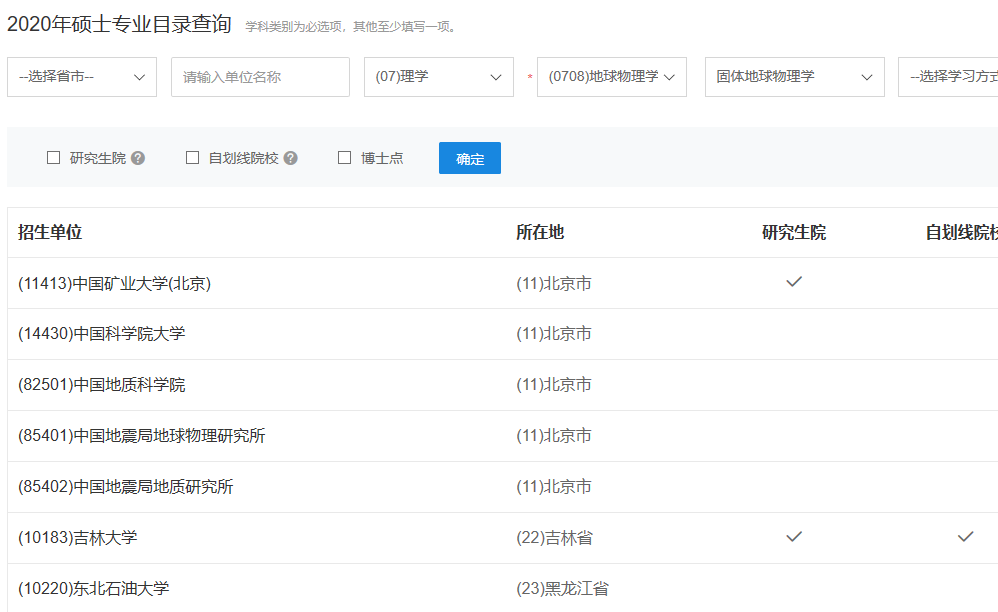Check the 博士点 checkbox
The width and height of the screenshot is (998, 612).
[x=344, y=158]
